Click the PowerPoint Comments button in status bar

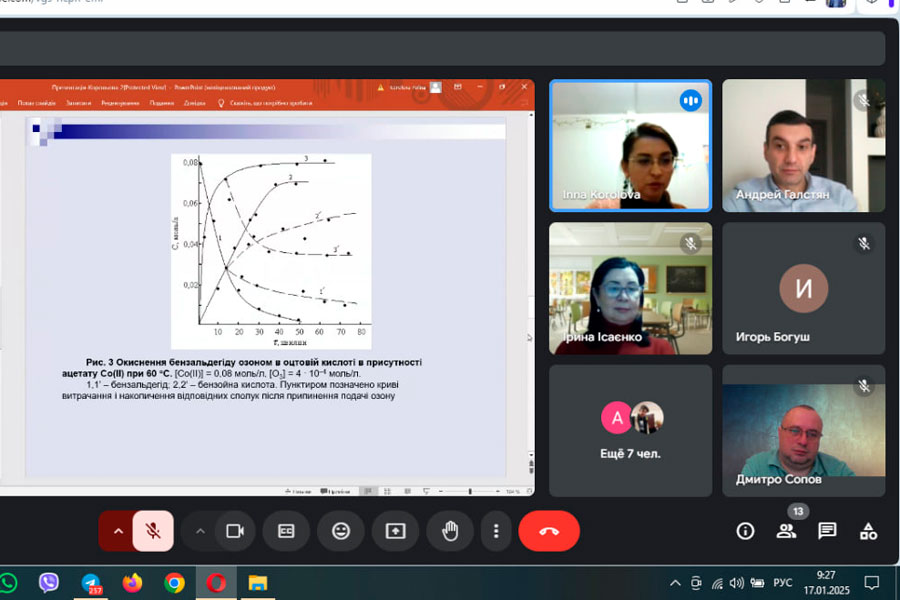point(335,491)
